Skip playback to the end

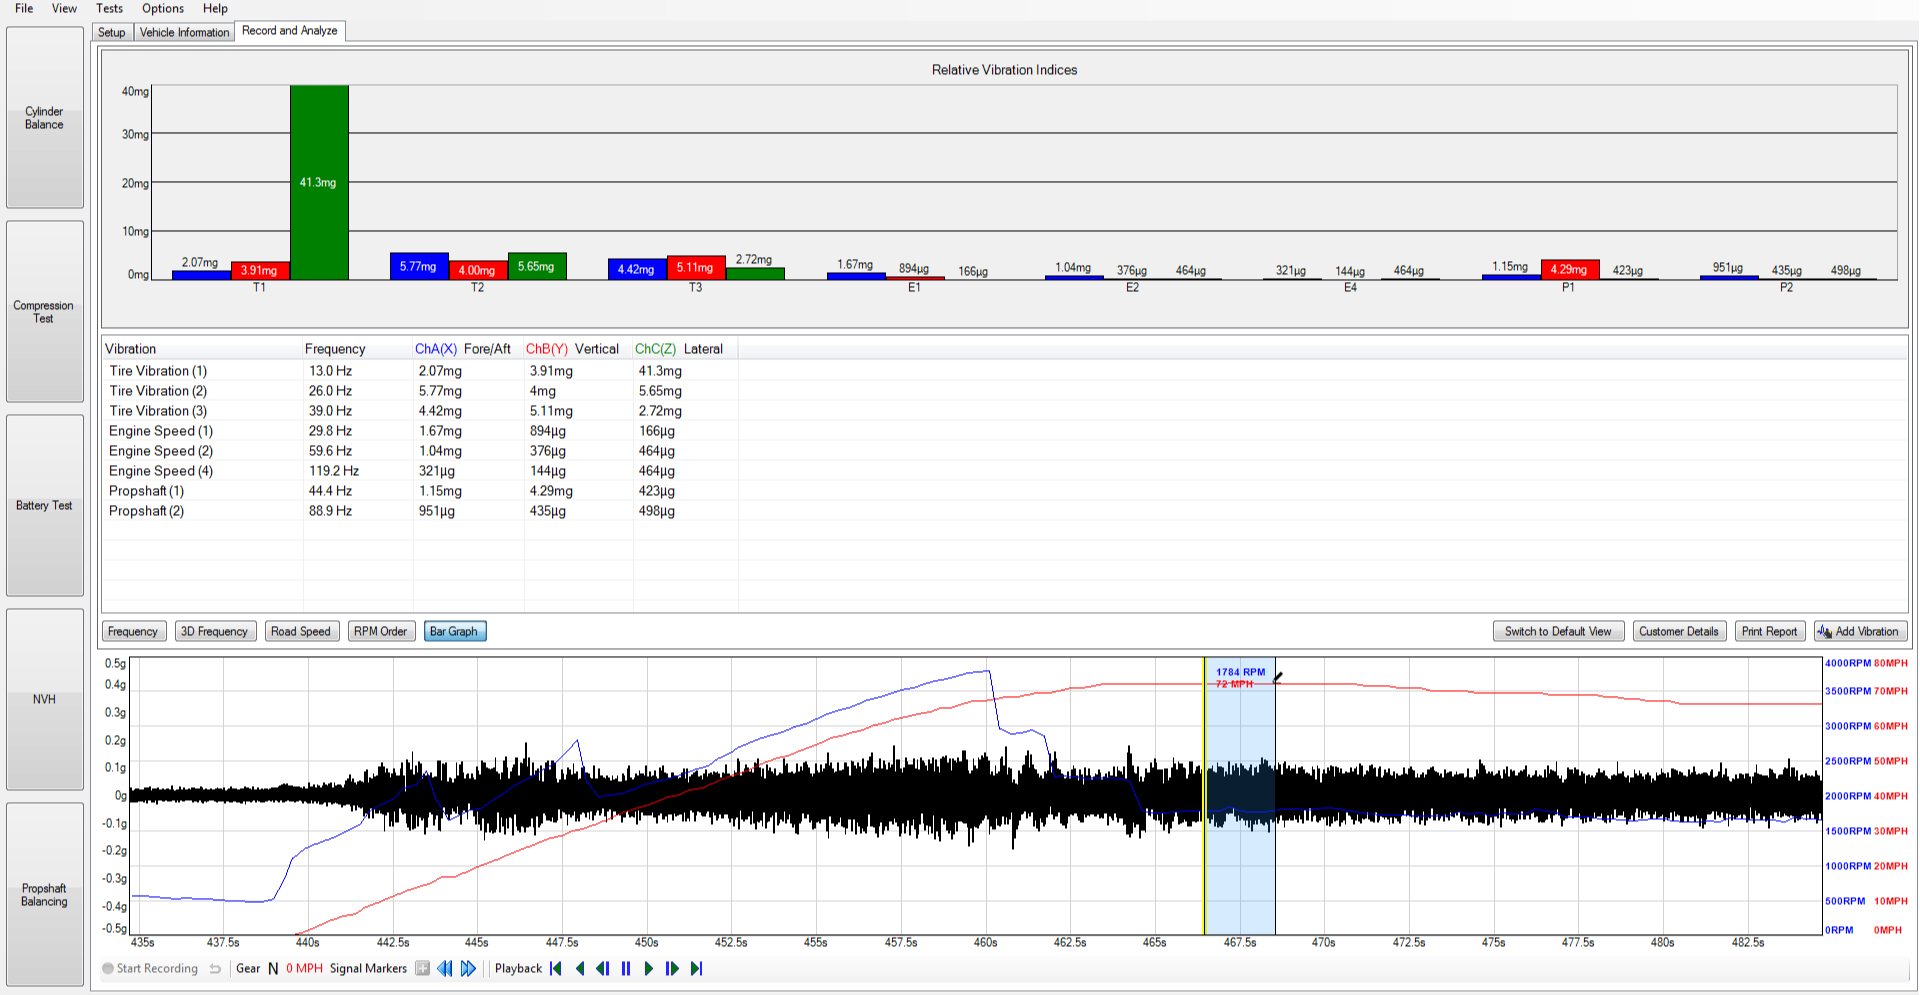696,968
